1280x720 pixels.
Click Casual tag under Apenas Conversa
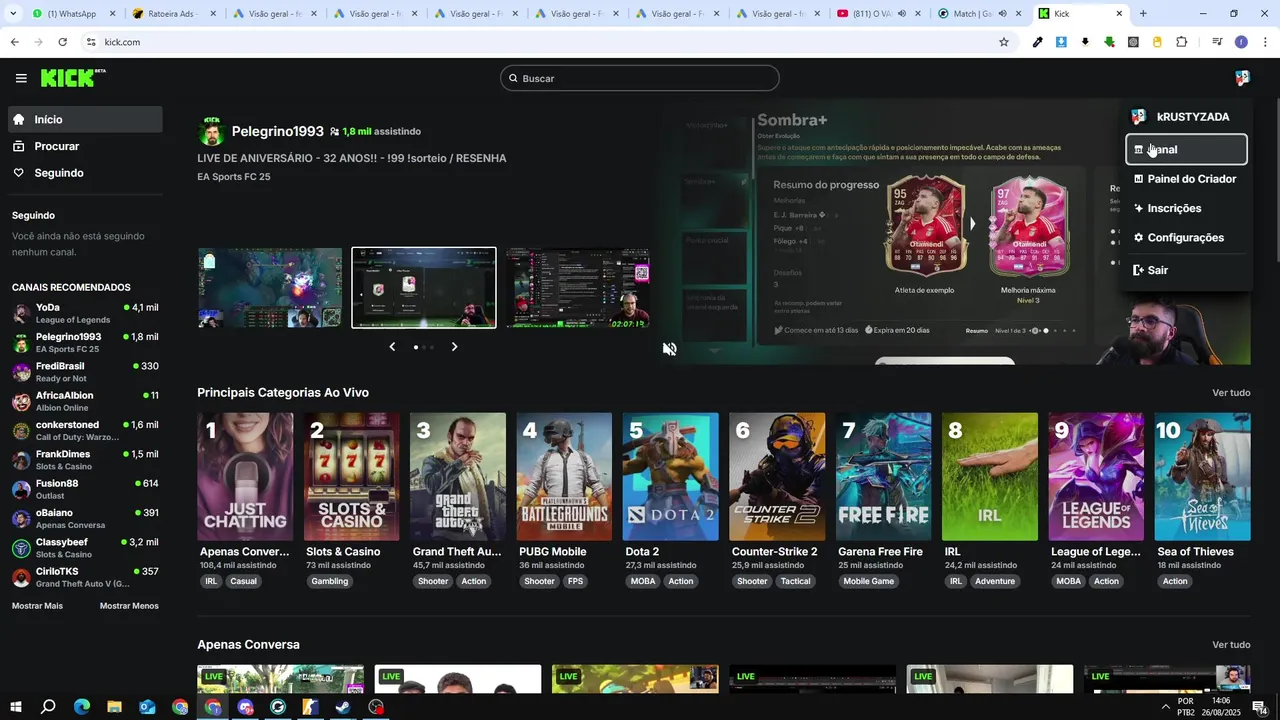click(x=244, y=581)
